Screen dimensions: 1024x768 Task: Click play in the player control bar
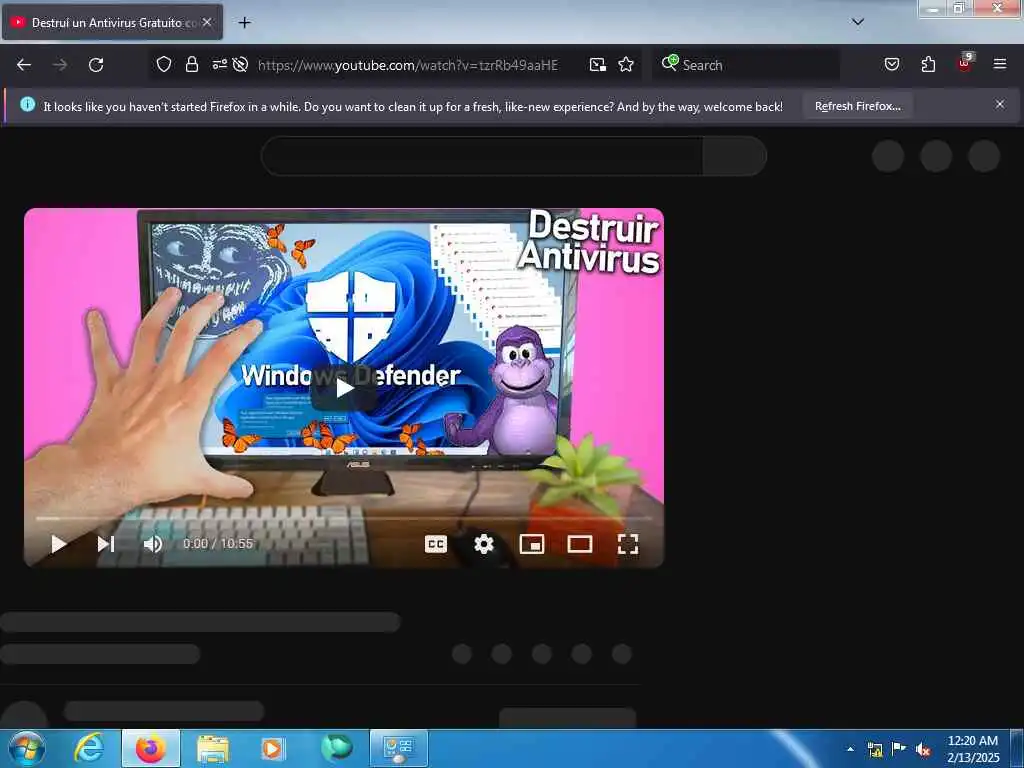59,544
